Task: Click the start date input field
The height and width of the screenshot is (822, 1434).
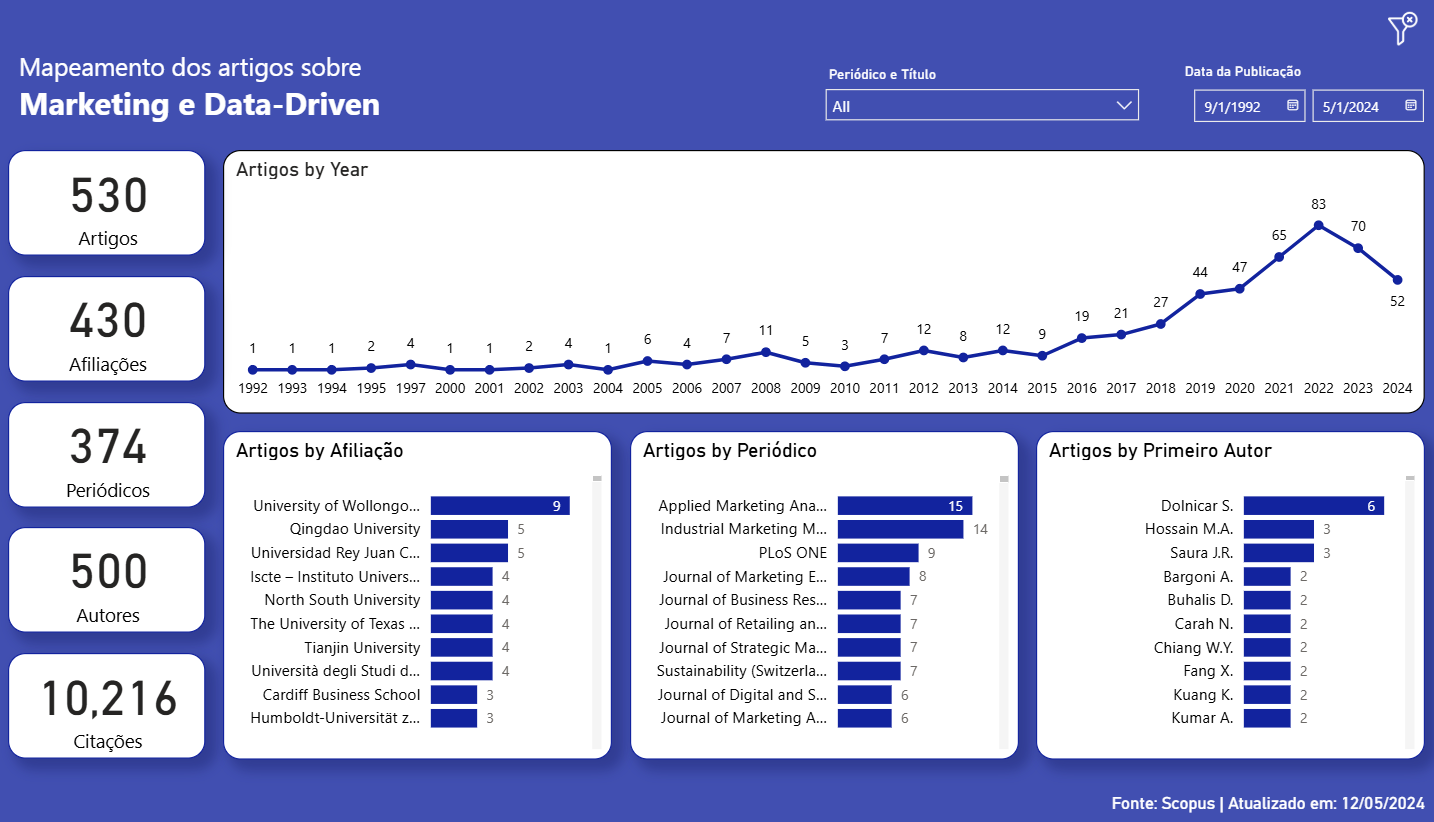Action: point(1240,105)
